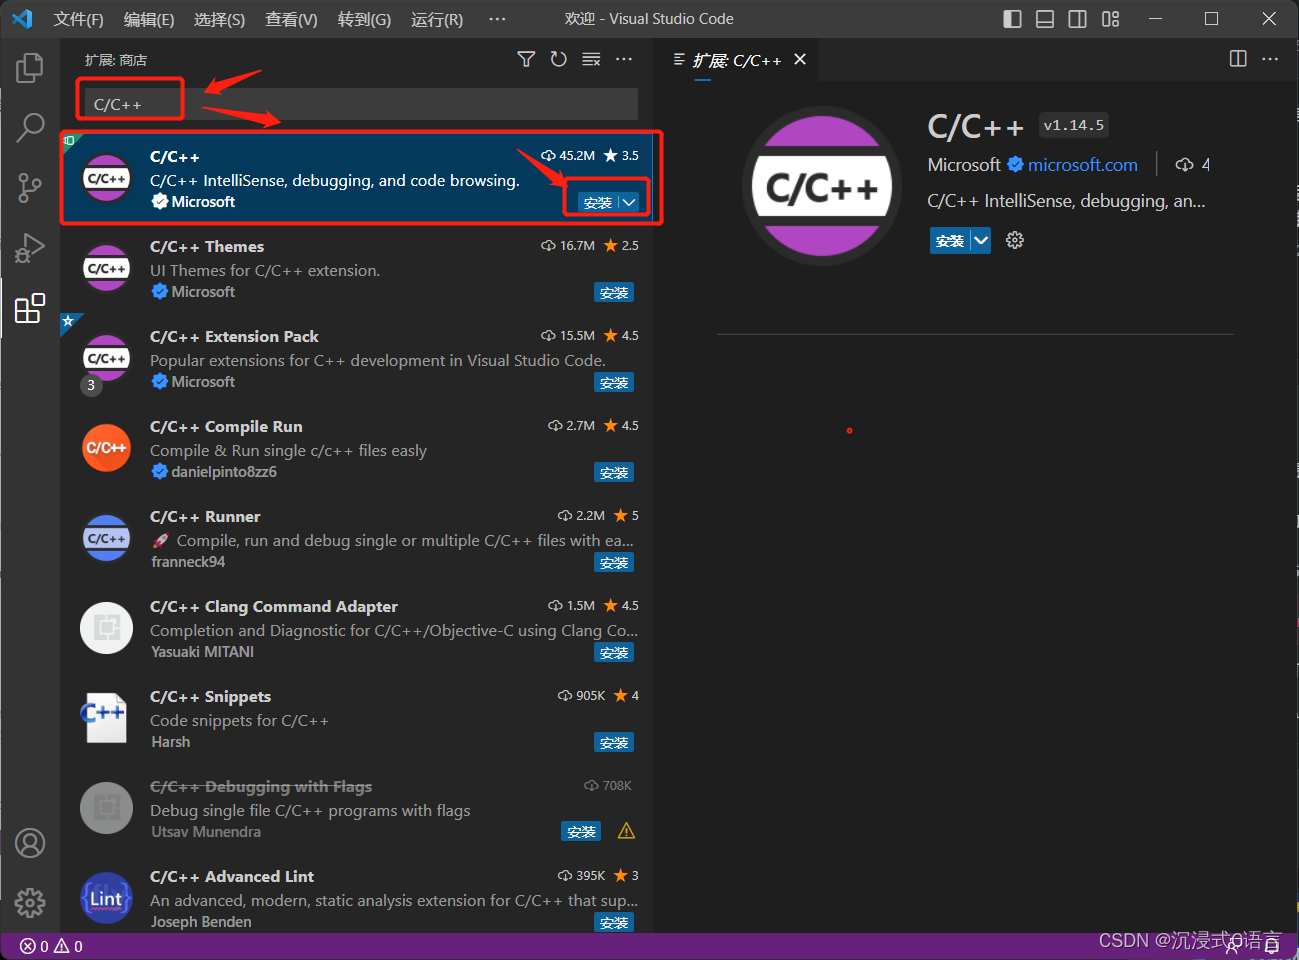Image resolution: width=1299 pixels, height=960 pixels.
Task: Clear extension search results
Action: pos(592,60)
